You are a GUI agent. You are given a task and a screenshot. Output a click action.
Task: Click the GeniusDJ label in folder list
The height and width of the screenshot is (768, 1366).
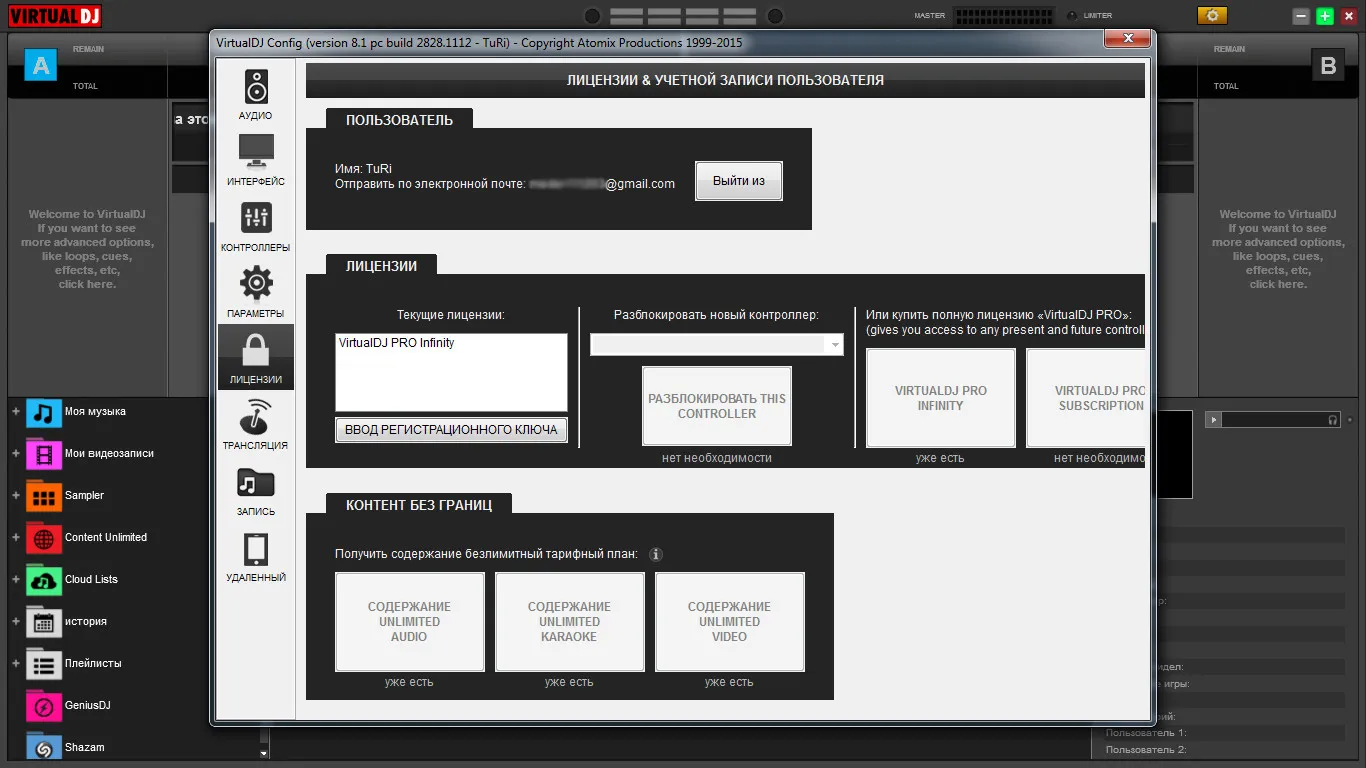click(x=88, y=706)
